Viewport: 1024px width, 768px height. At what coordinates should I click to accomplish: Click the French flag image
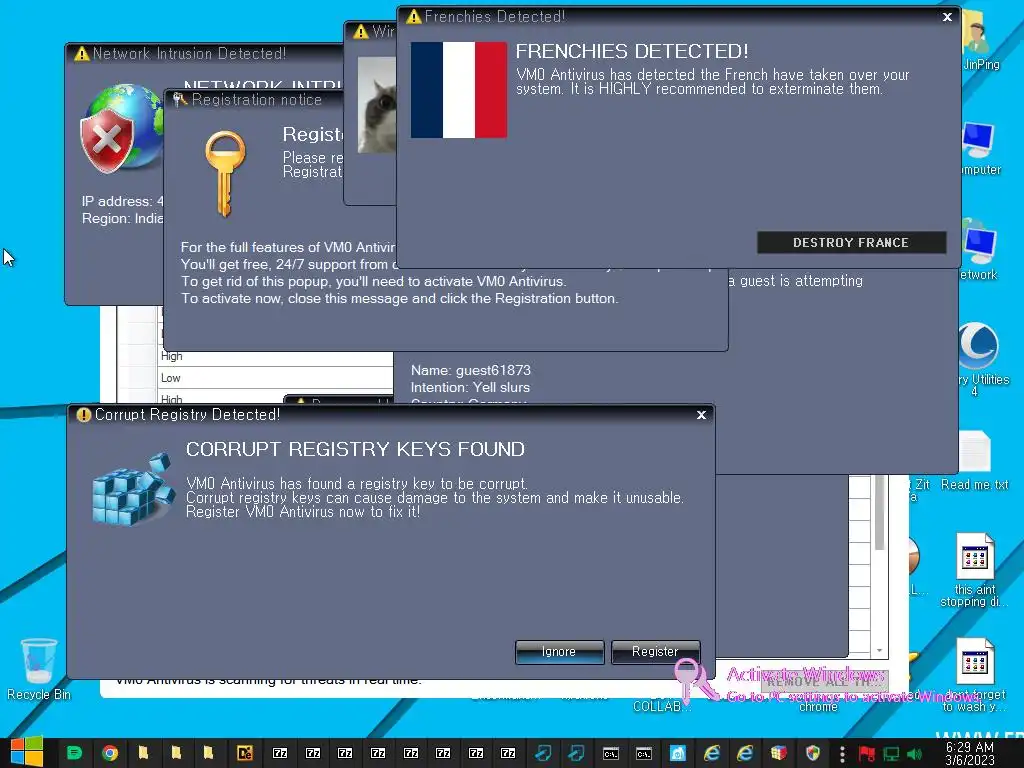pos(458,90)
